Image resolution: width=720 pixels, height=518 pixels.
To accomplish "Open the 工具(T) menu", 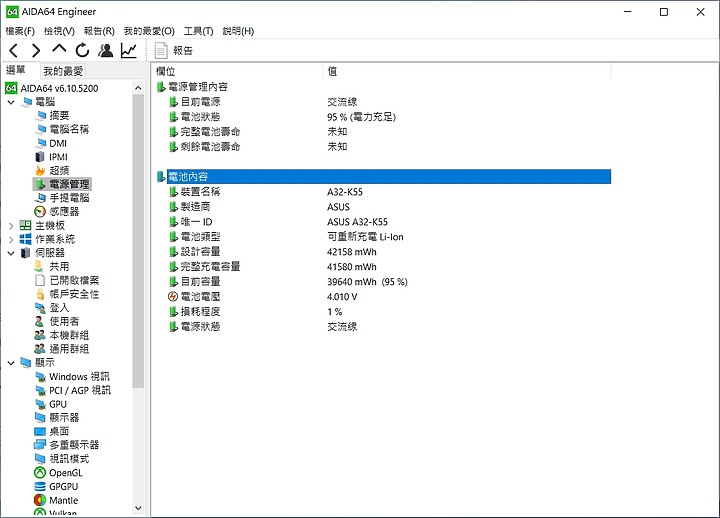I will coord(198,31).
